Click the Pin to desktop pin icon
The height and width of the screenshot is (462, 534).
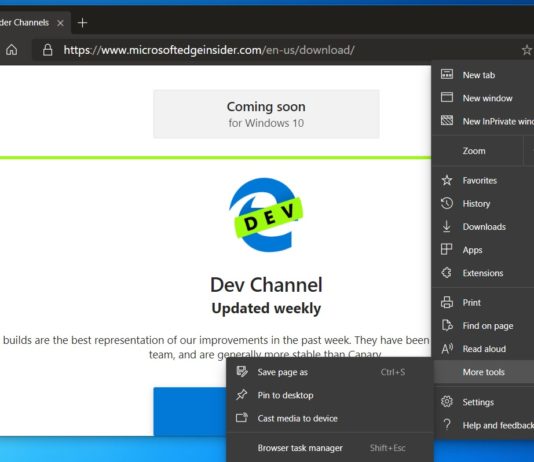[x=241, y=395]
